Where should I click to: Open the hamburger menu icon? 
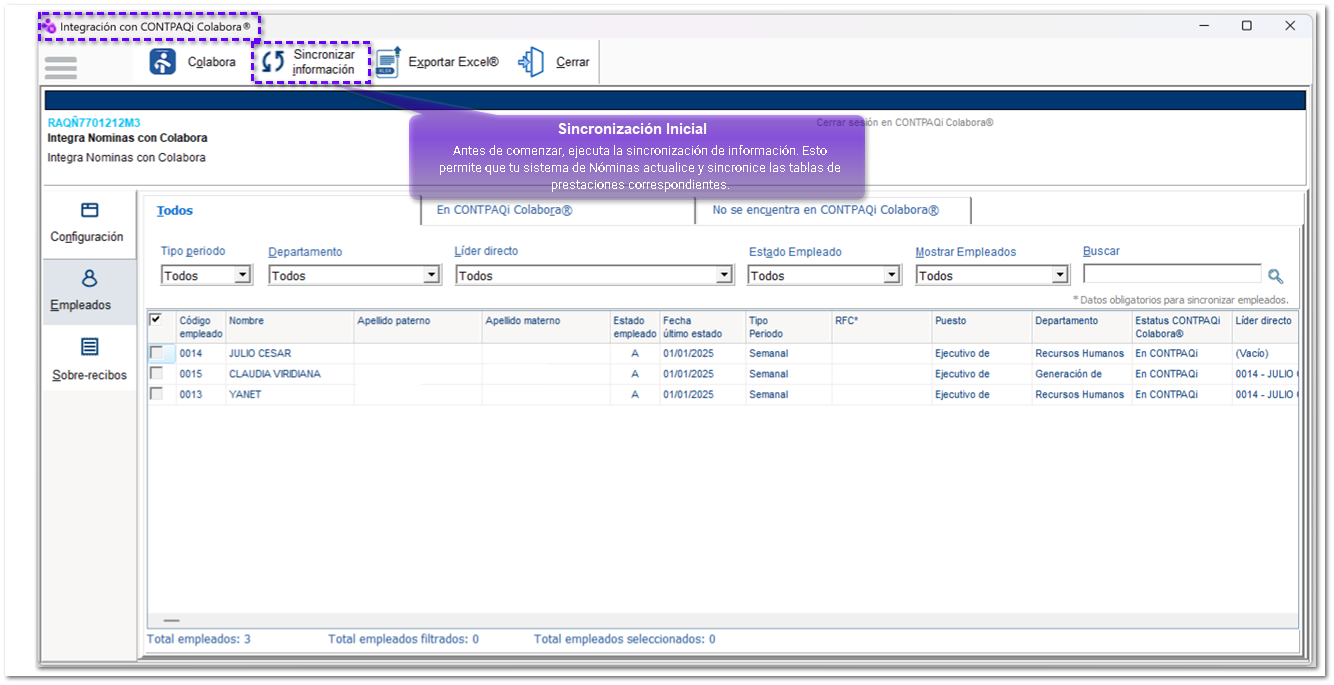click(x=61, y=67)
